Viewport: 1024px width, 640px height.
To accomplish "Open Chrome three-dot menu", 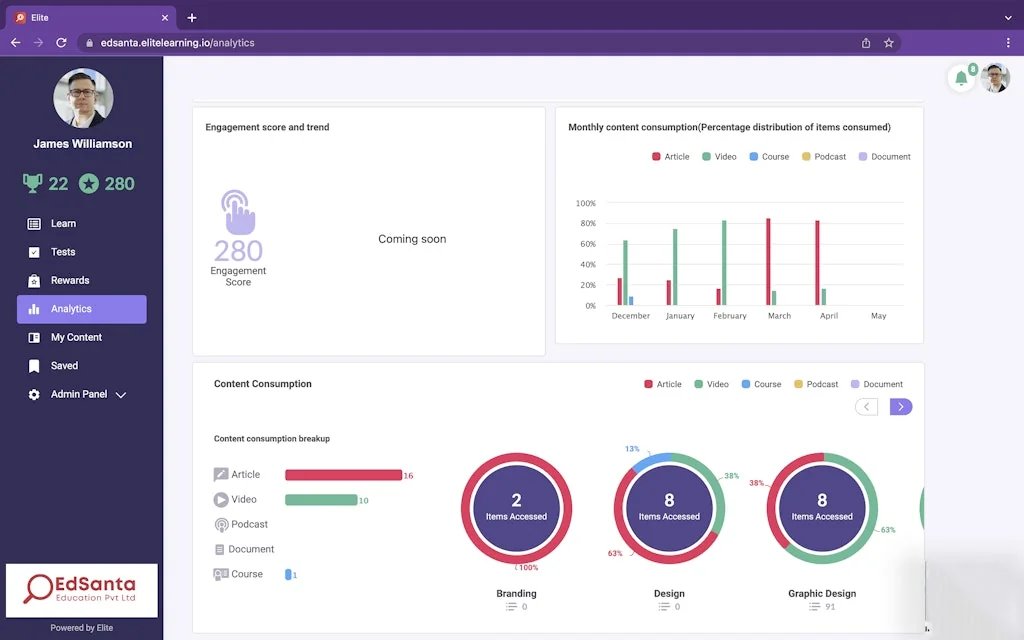I will 1007,43.
